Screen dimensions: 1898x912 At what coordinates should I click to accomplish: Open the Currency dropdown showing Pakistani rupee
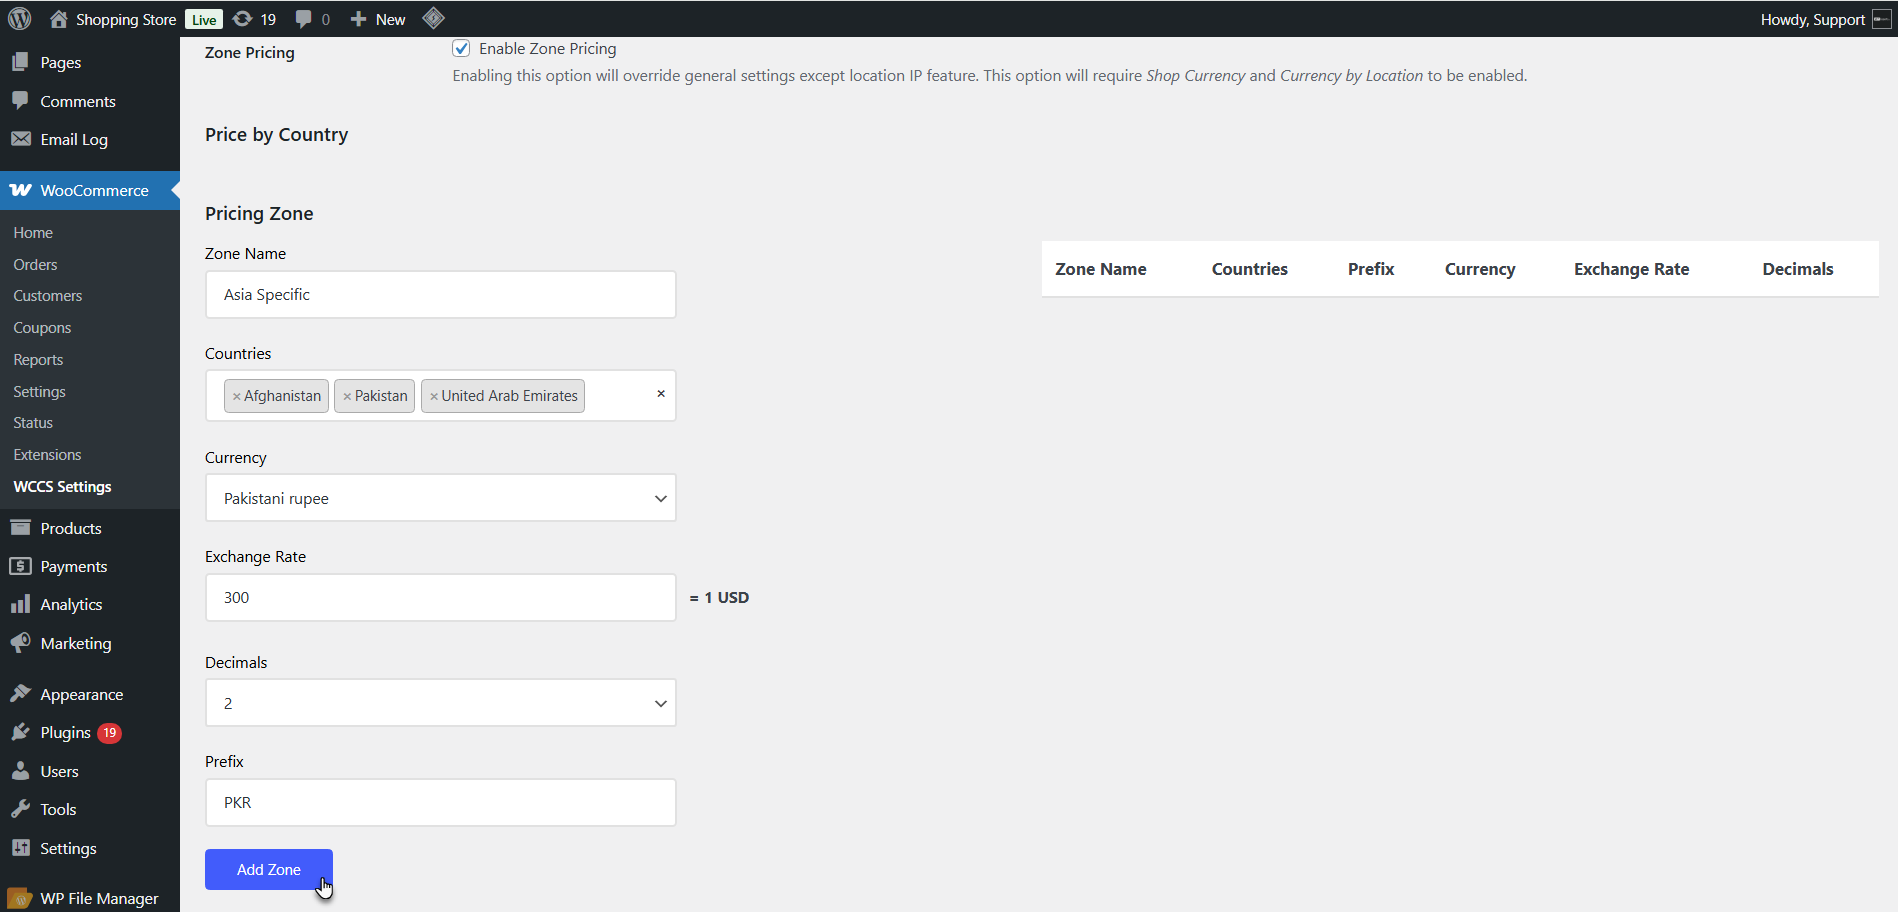coord(441,498)
